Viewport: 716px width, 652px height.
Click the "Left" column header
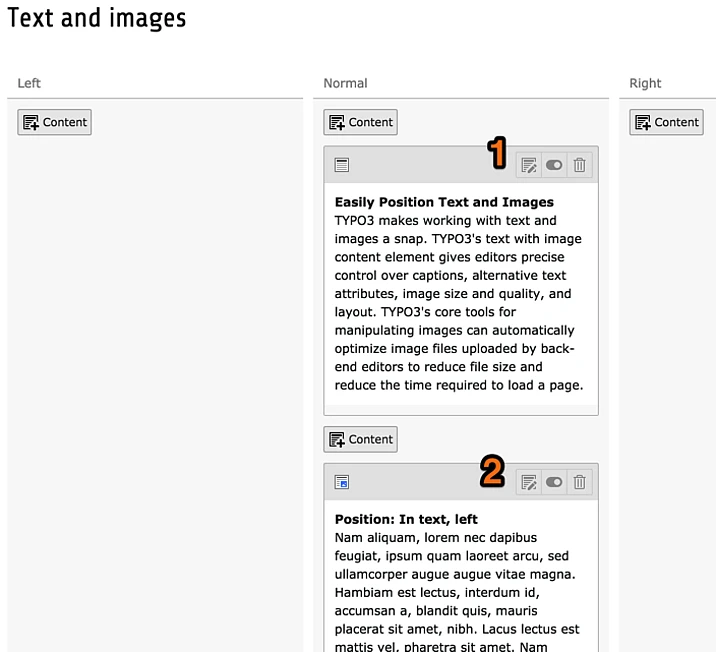tap(29, 83)
